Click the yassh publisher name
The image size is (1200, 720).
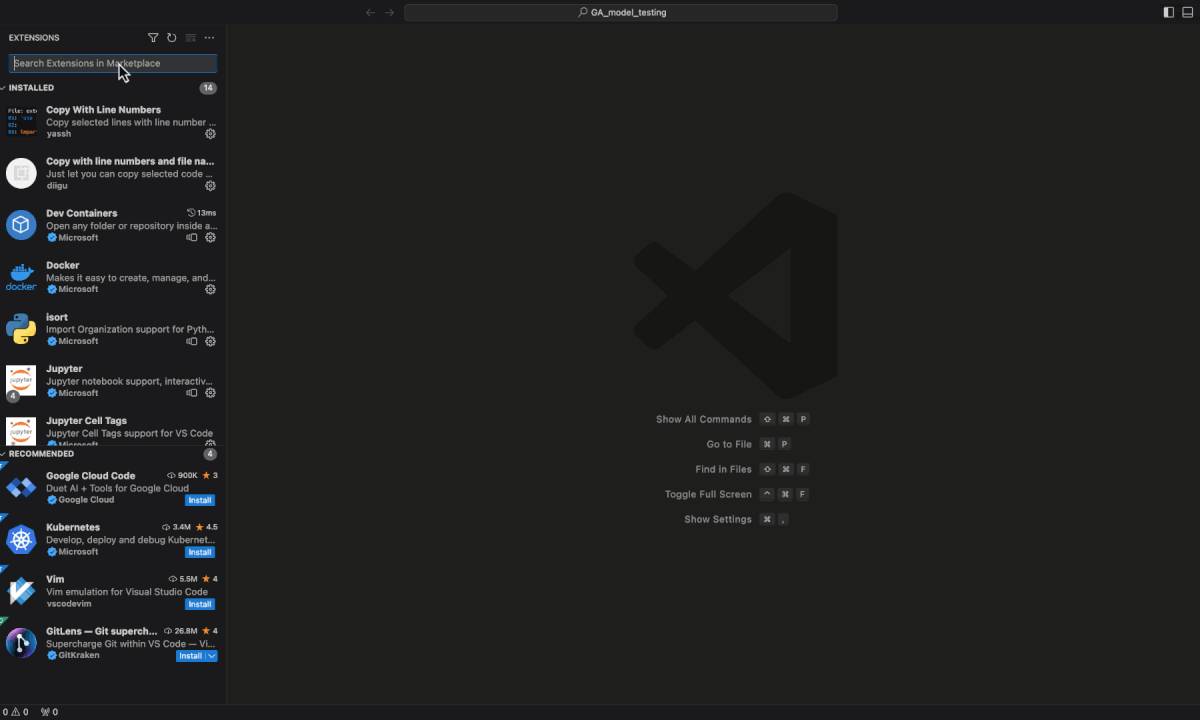coord(58,134)
